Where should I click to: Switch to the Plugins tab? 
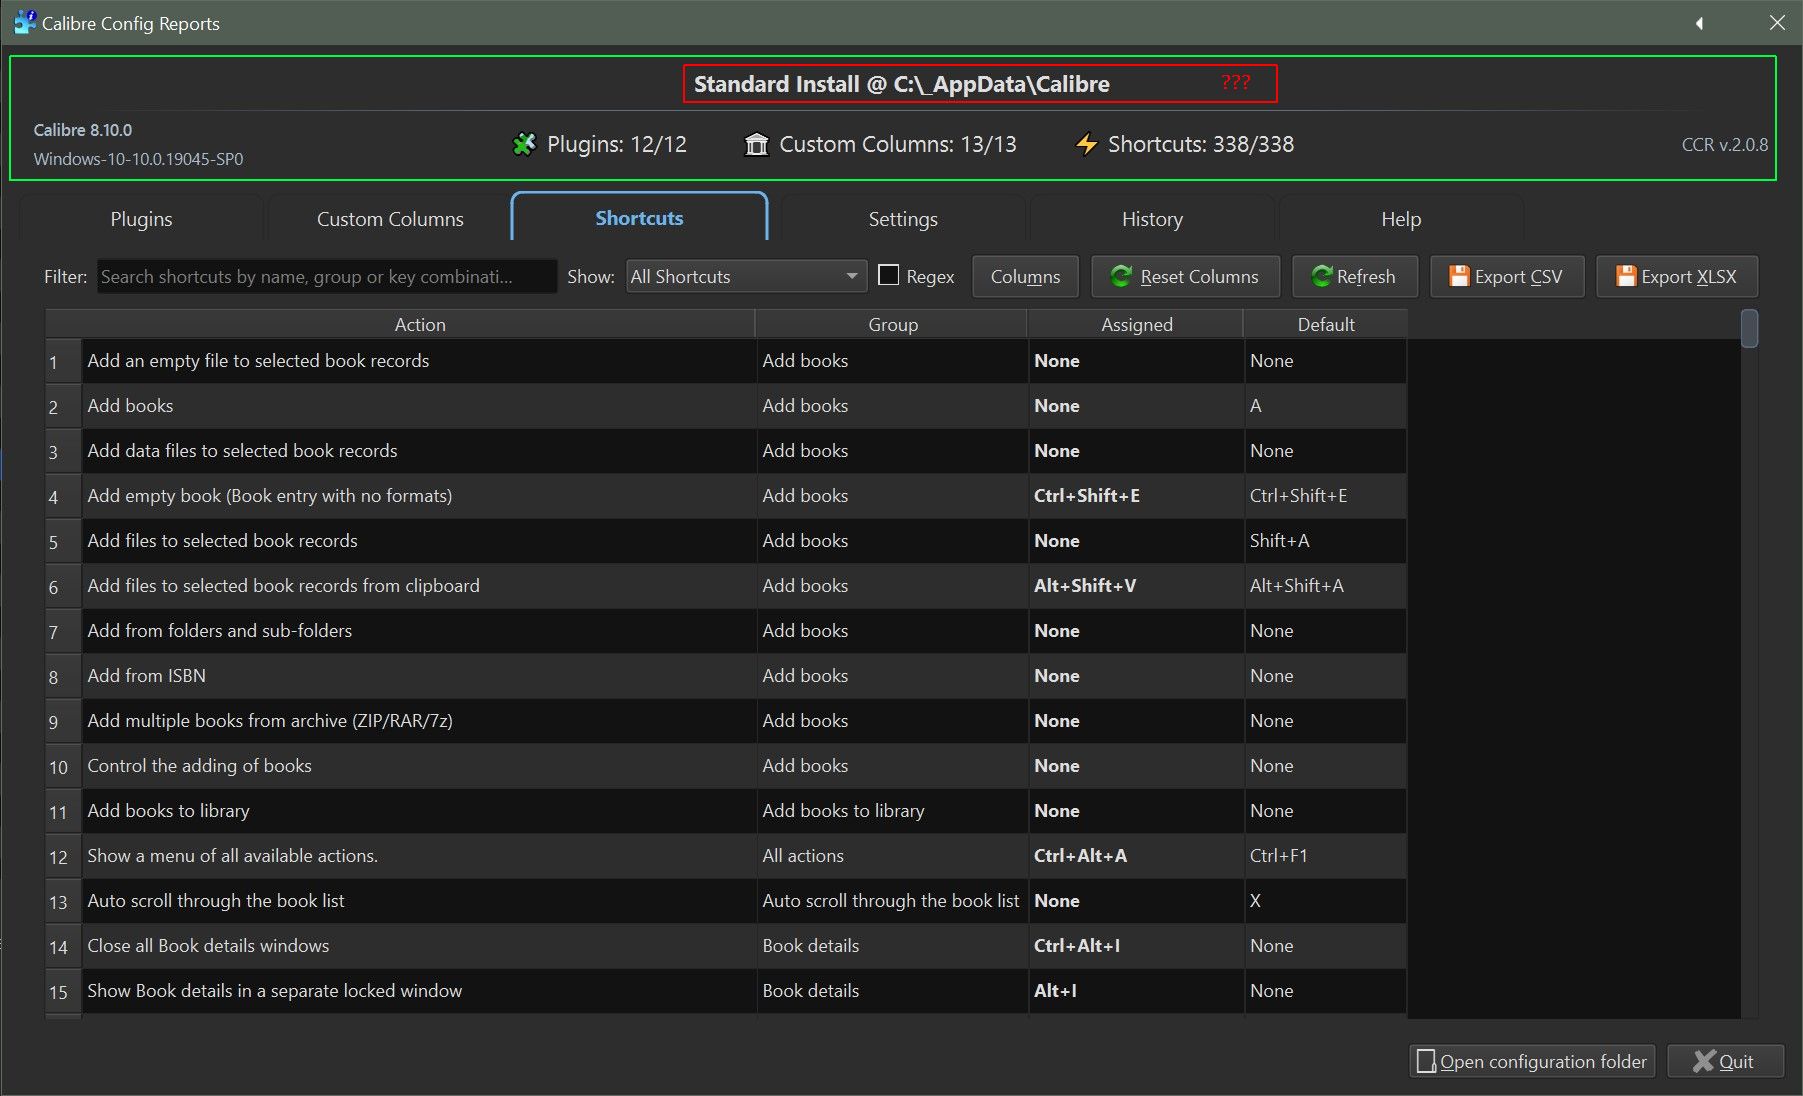coord(141,219)
